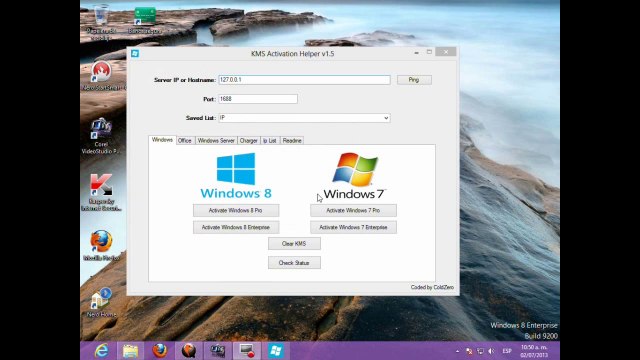Select the Nero Home desktop icon
Image resolution: width=640 pixels, height=360 pixels.
click(x=101, y=302)
